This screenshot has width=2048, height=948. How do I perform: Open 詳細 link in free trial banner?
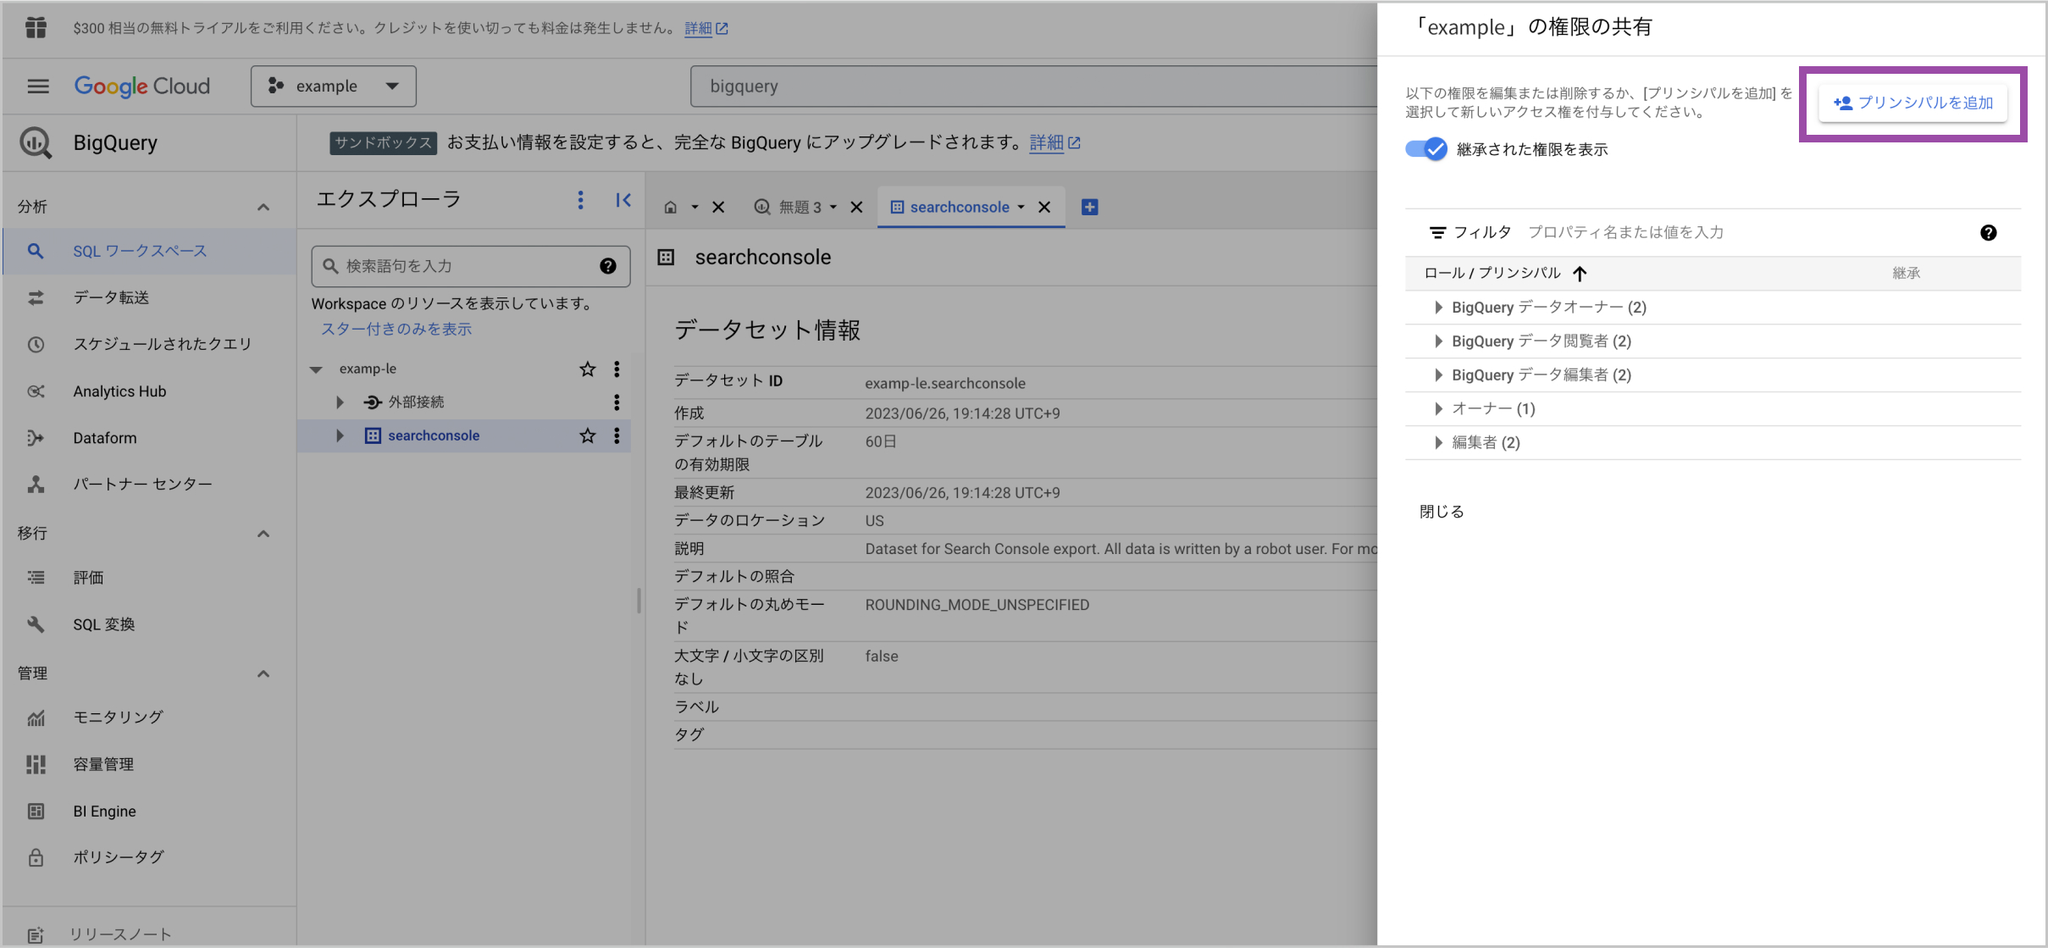point(706,28)
